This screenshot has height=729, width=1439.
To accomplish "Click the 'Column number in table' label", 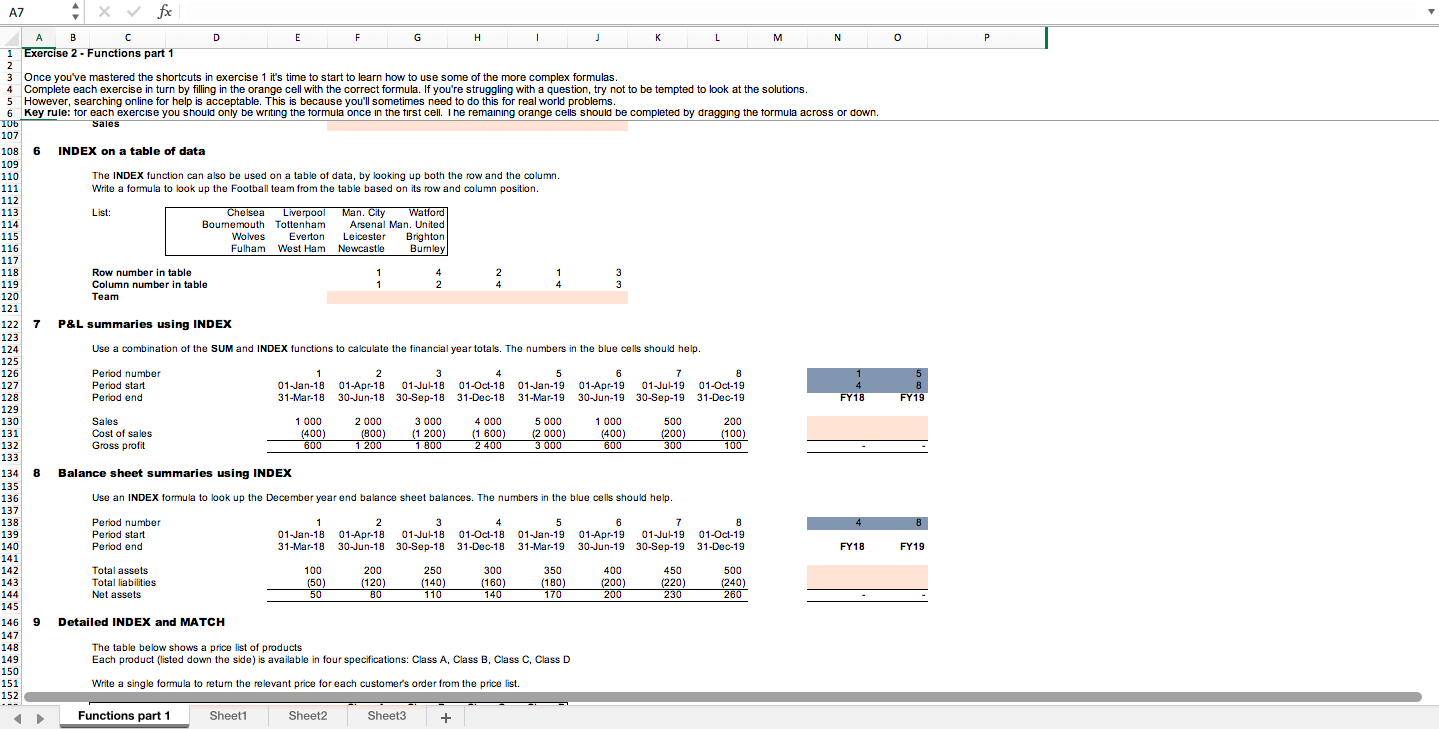I will tap(150, 285).
